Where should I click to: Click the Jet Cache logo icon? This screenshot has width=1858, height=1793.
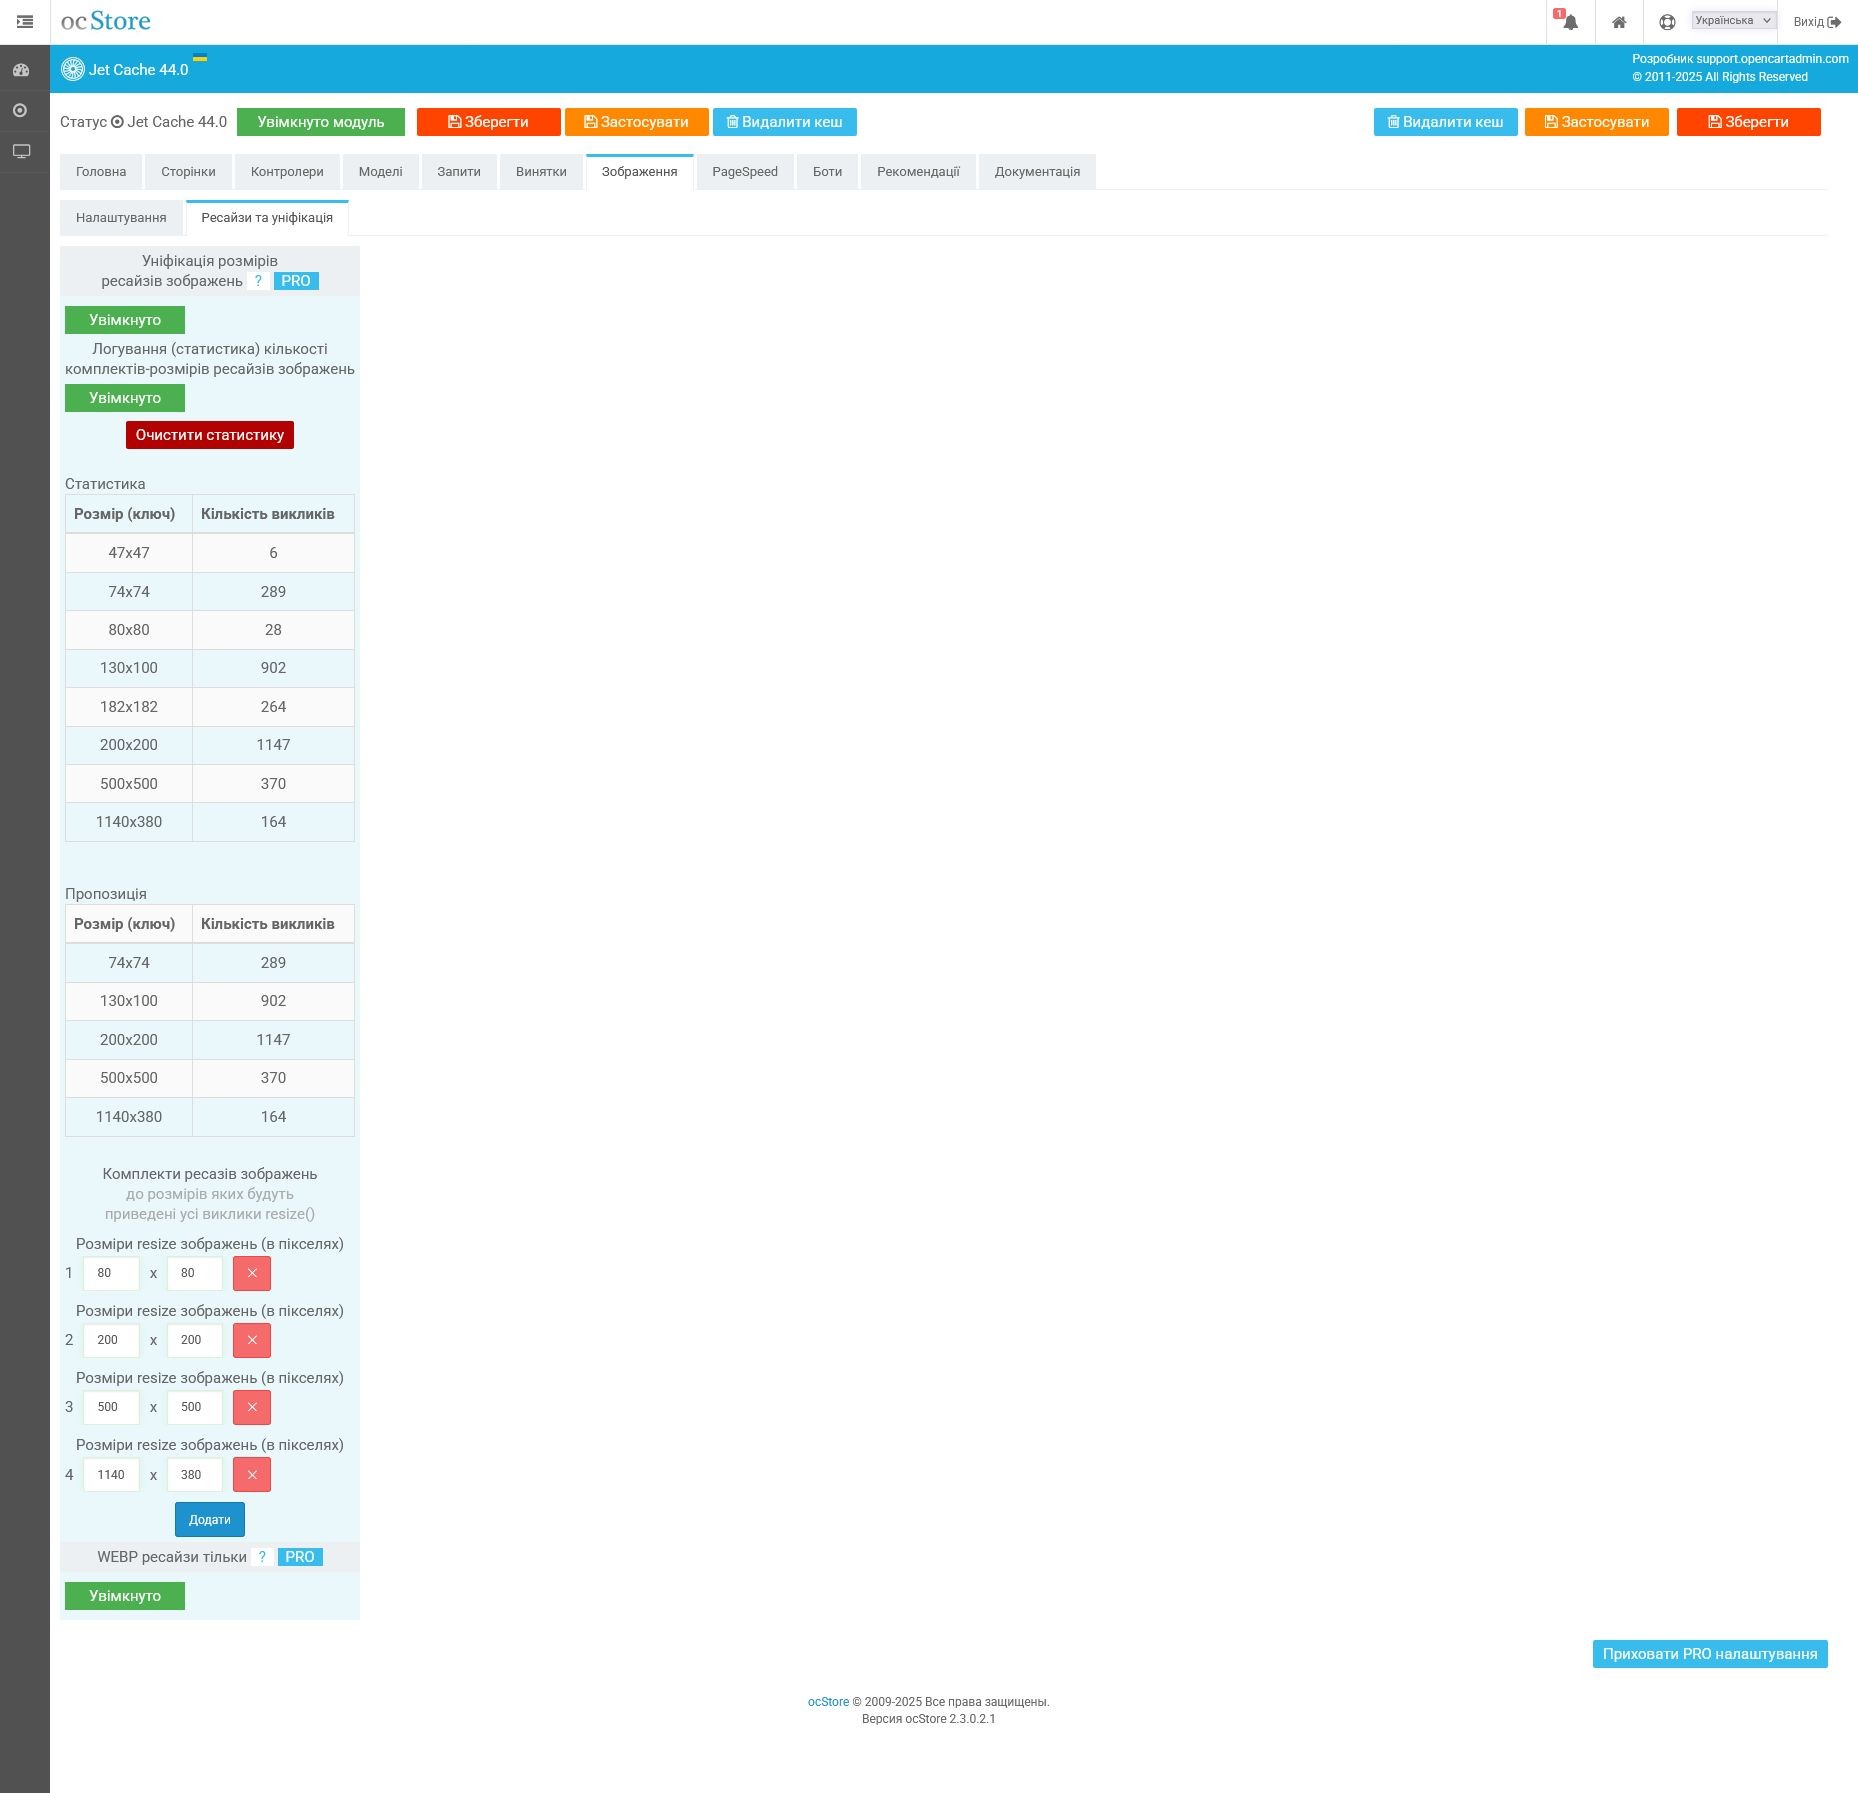coord(73,69)
